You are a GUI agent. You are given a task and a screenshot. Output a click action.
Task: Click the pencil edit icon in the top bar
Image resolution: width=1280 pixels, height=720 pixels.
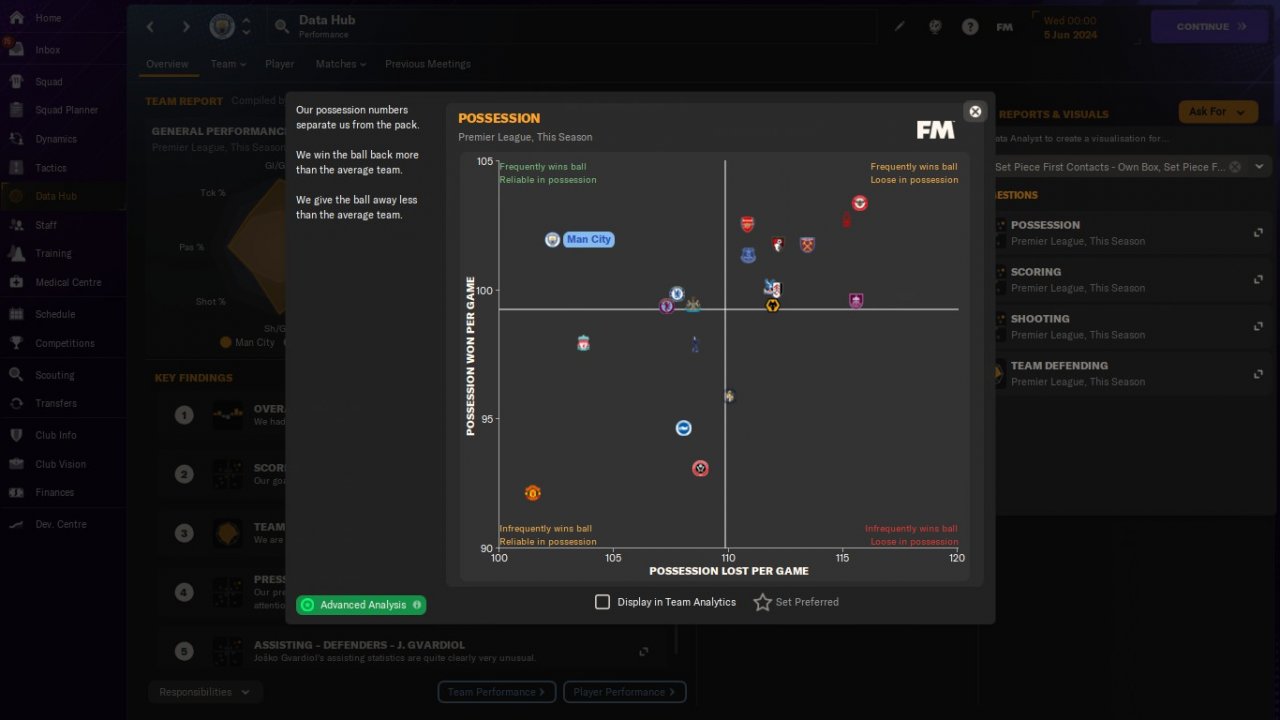(900, 27)
